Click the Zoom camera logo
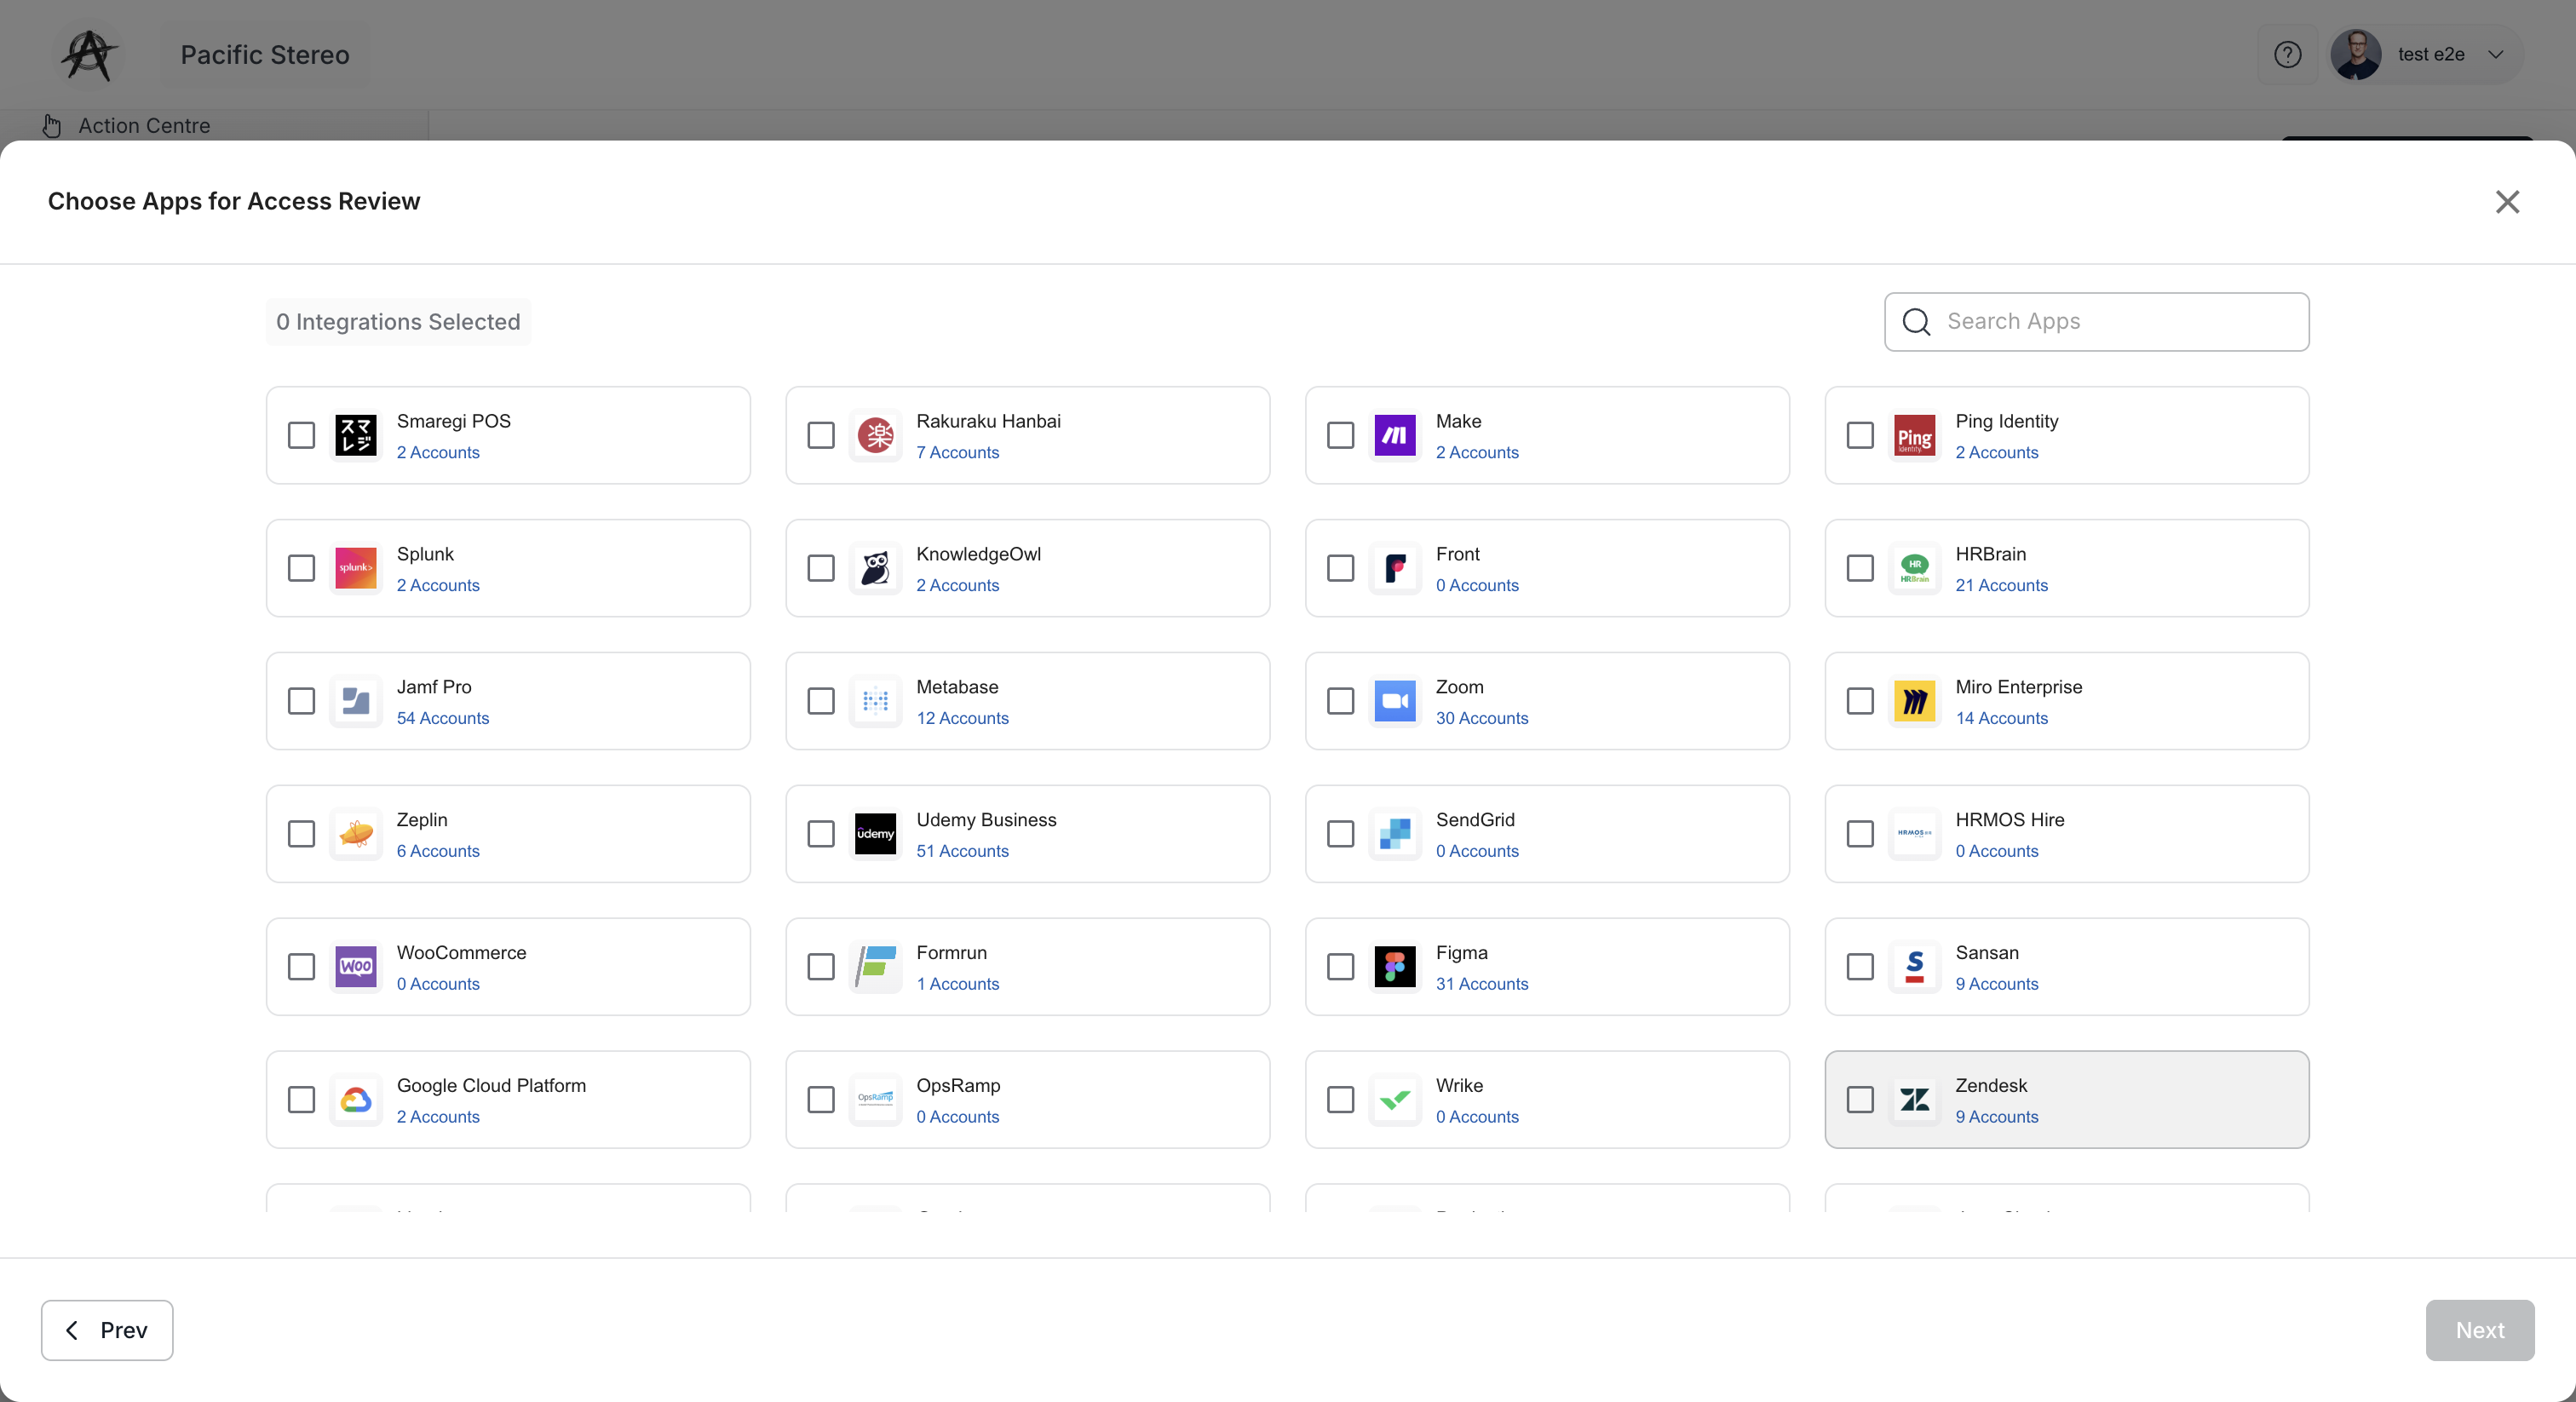The height and width of the screenshot is (1402, 2576). tap(1395, 701)
